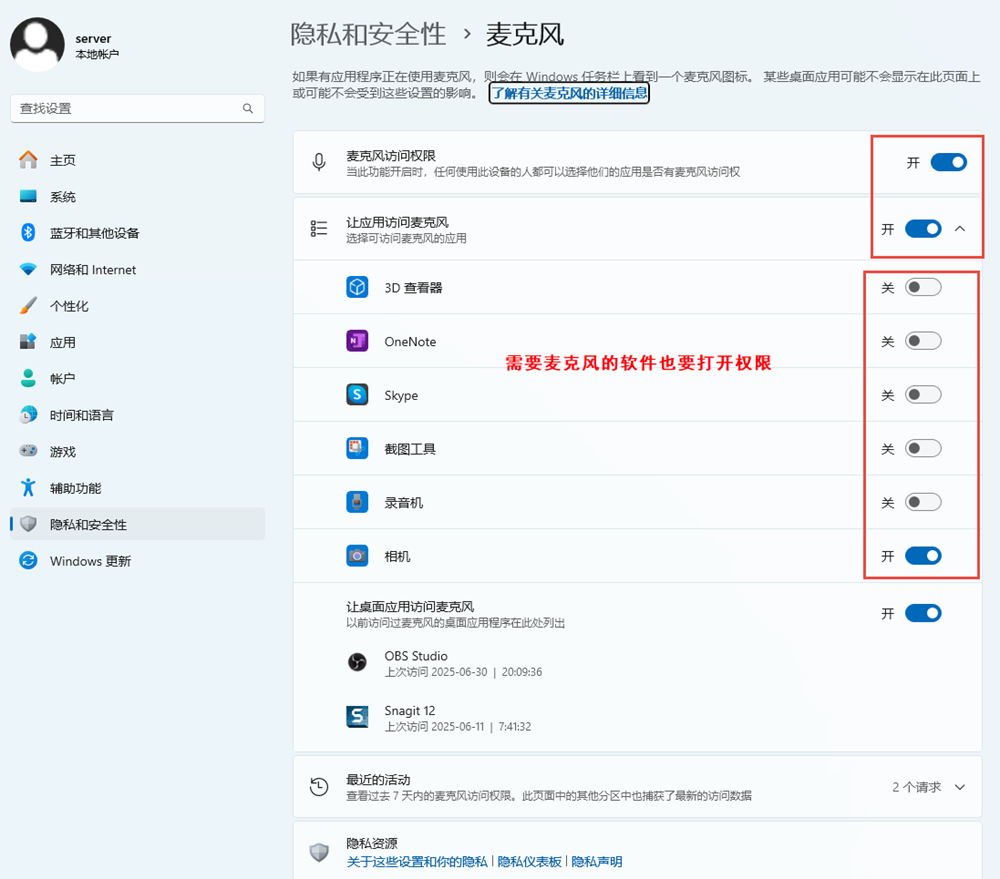Open 蓝牙和其他设备 settings
This screenshot has width=1000, height=879.
pos(137,233)
